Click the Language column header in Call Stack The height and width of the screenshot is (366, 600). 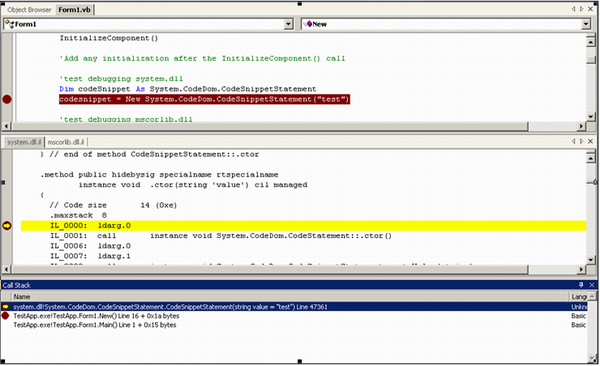click(x=579, y=297)
